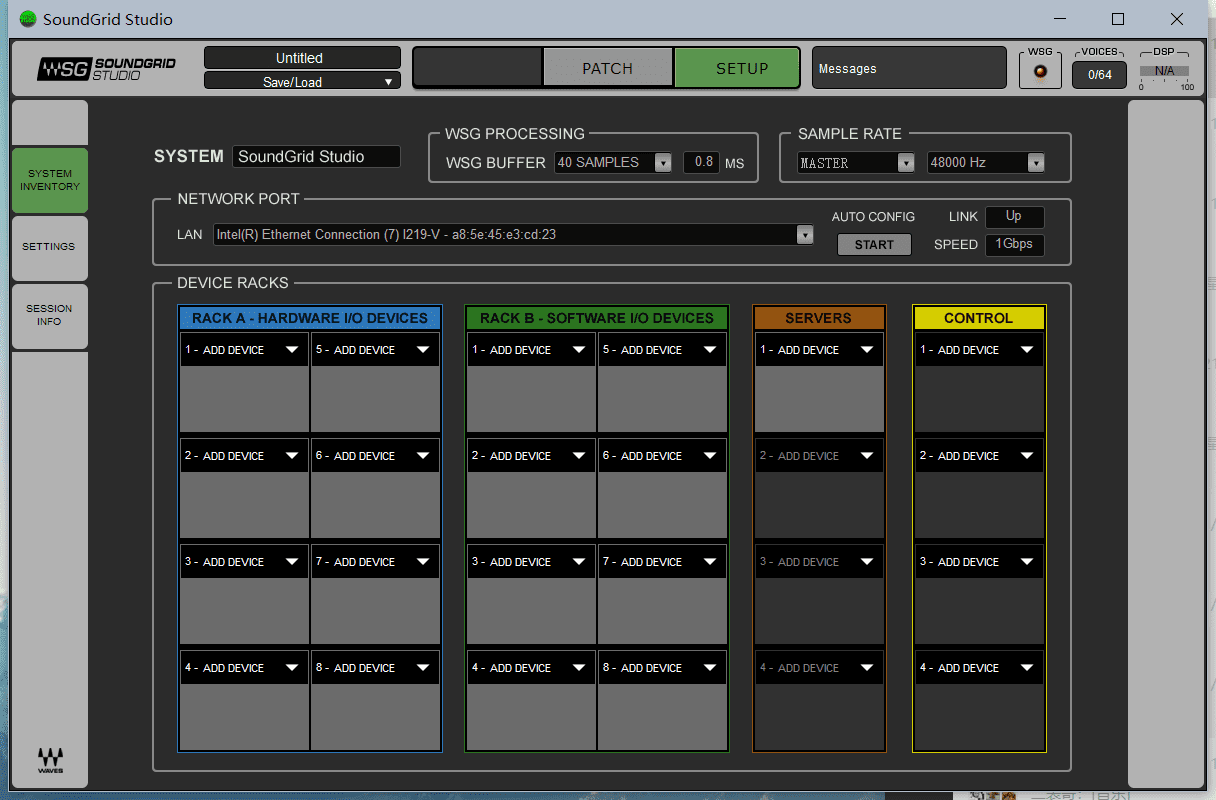The image size is (1216, 800).
Task: Start Auto Config with the START button
Action: [874, 245]
